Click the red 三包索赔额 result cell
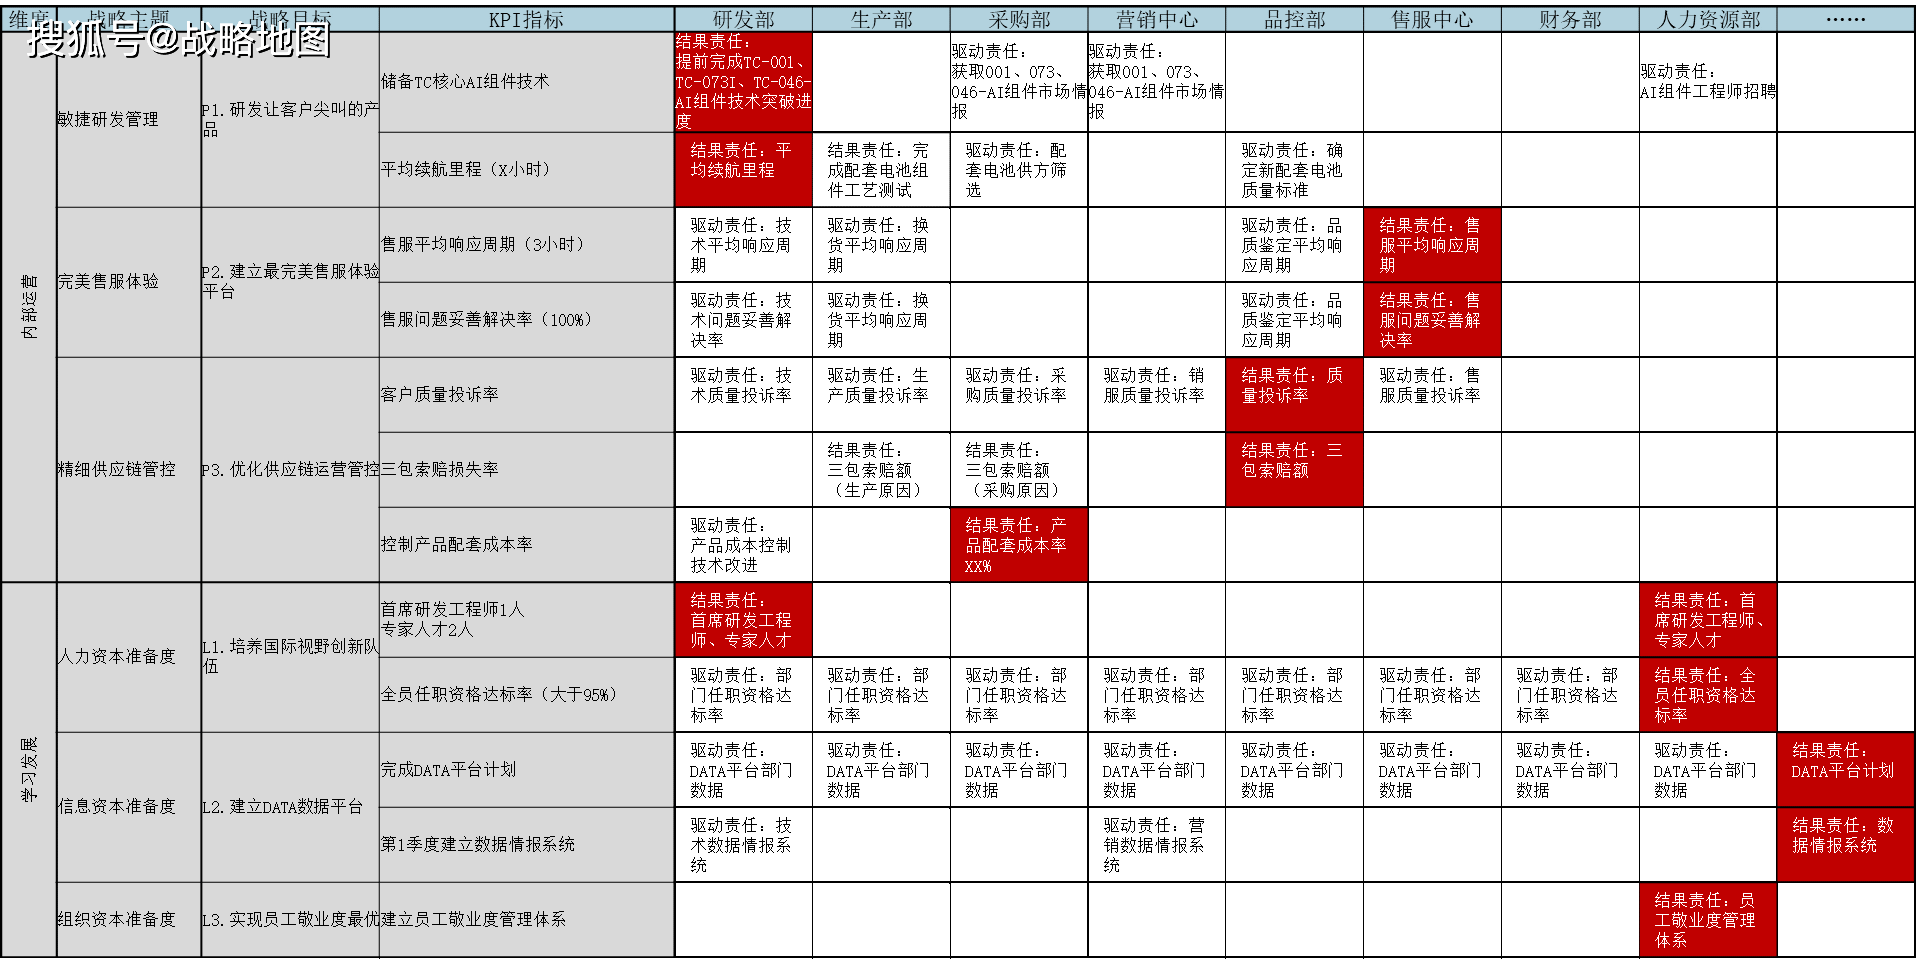This screenshot has width=1917, height=960. pyautogui.click(x=1293, y=469)
